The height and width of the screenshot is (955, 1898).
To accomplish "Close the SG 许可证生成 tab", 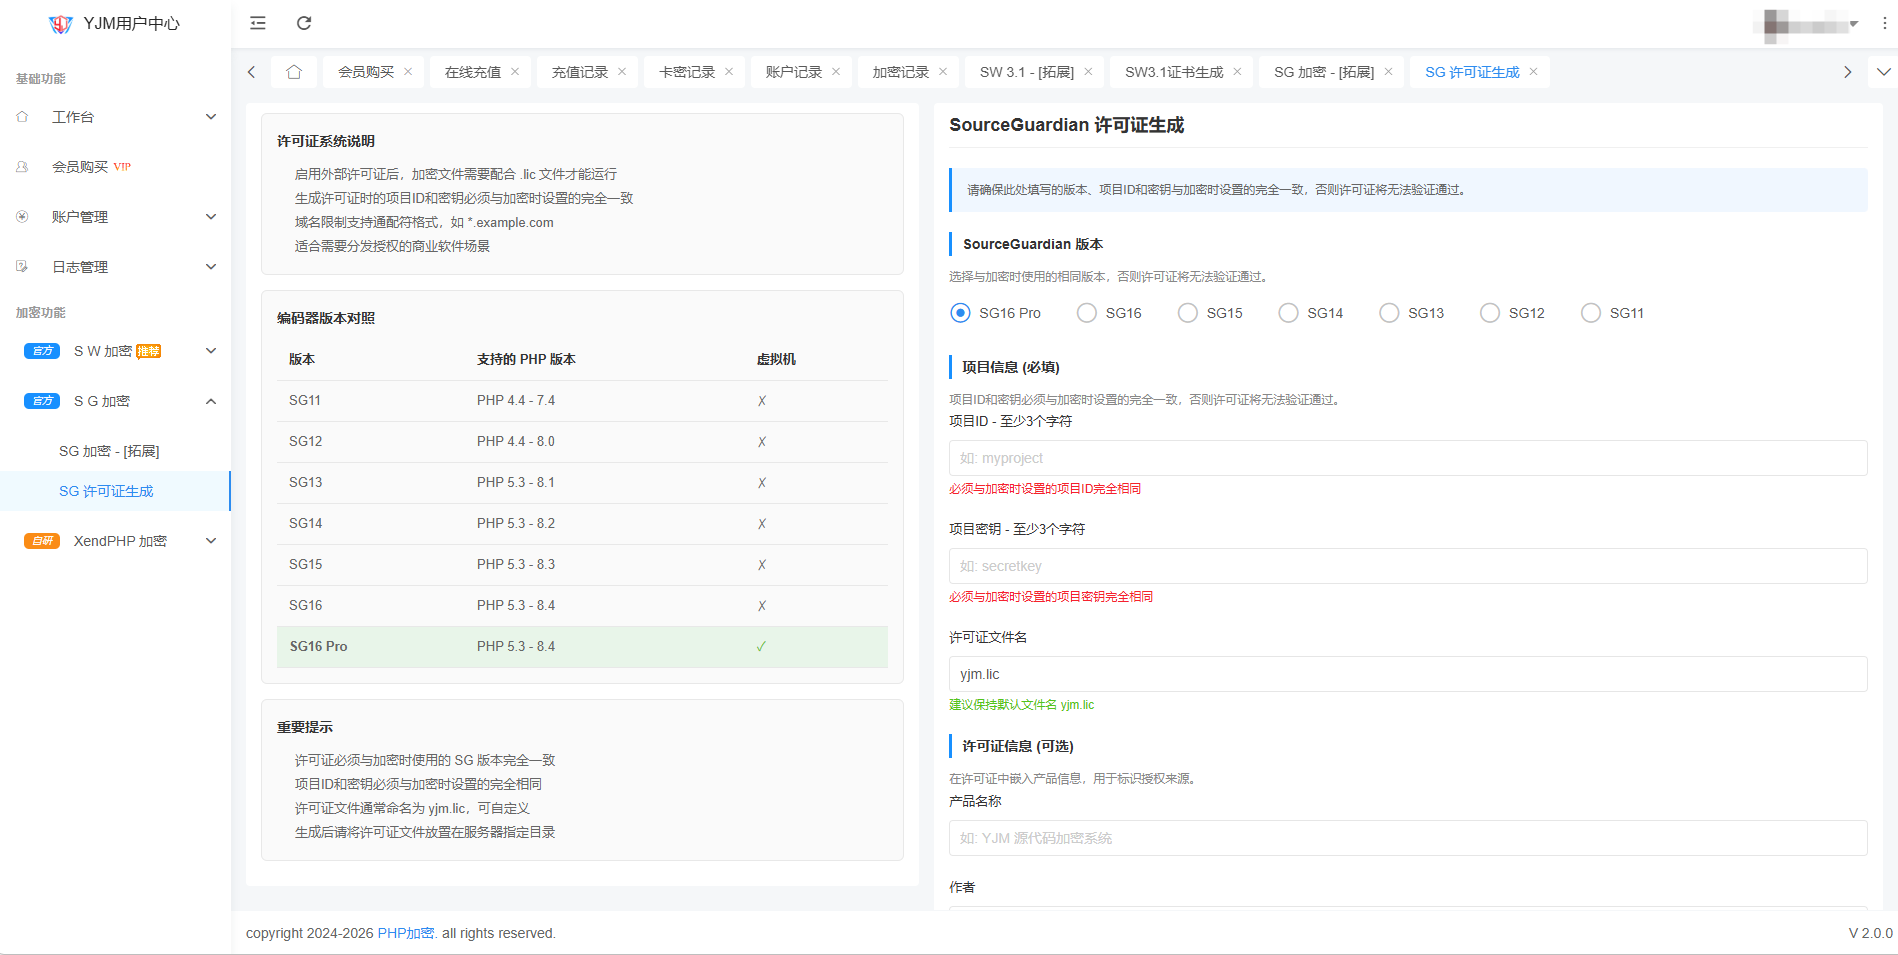I will (1533, 72).
